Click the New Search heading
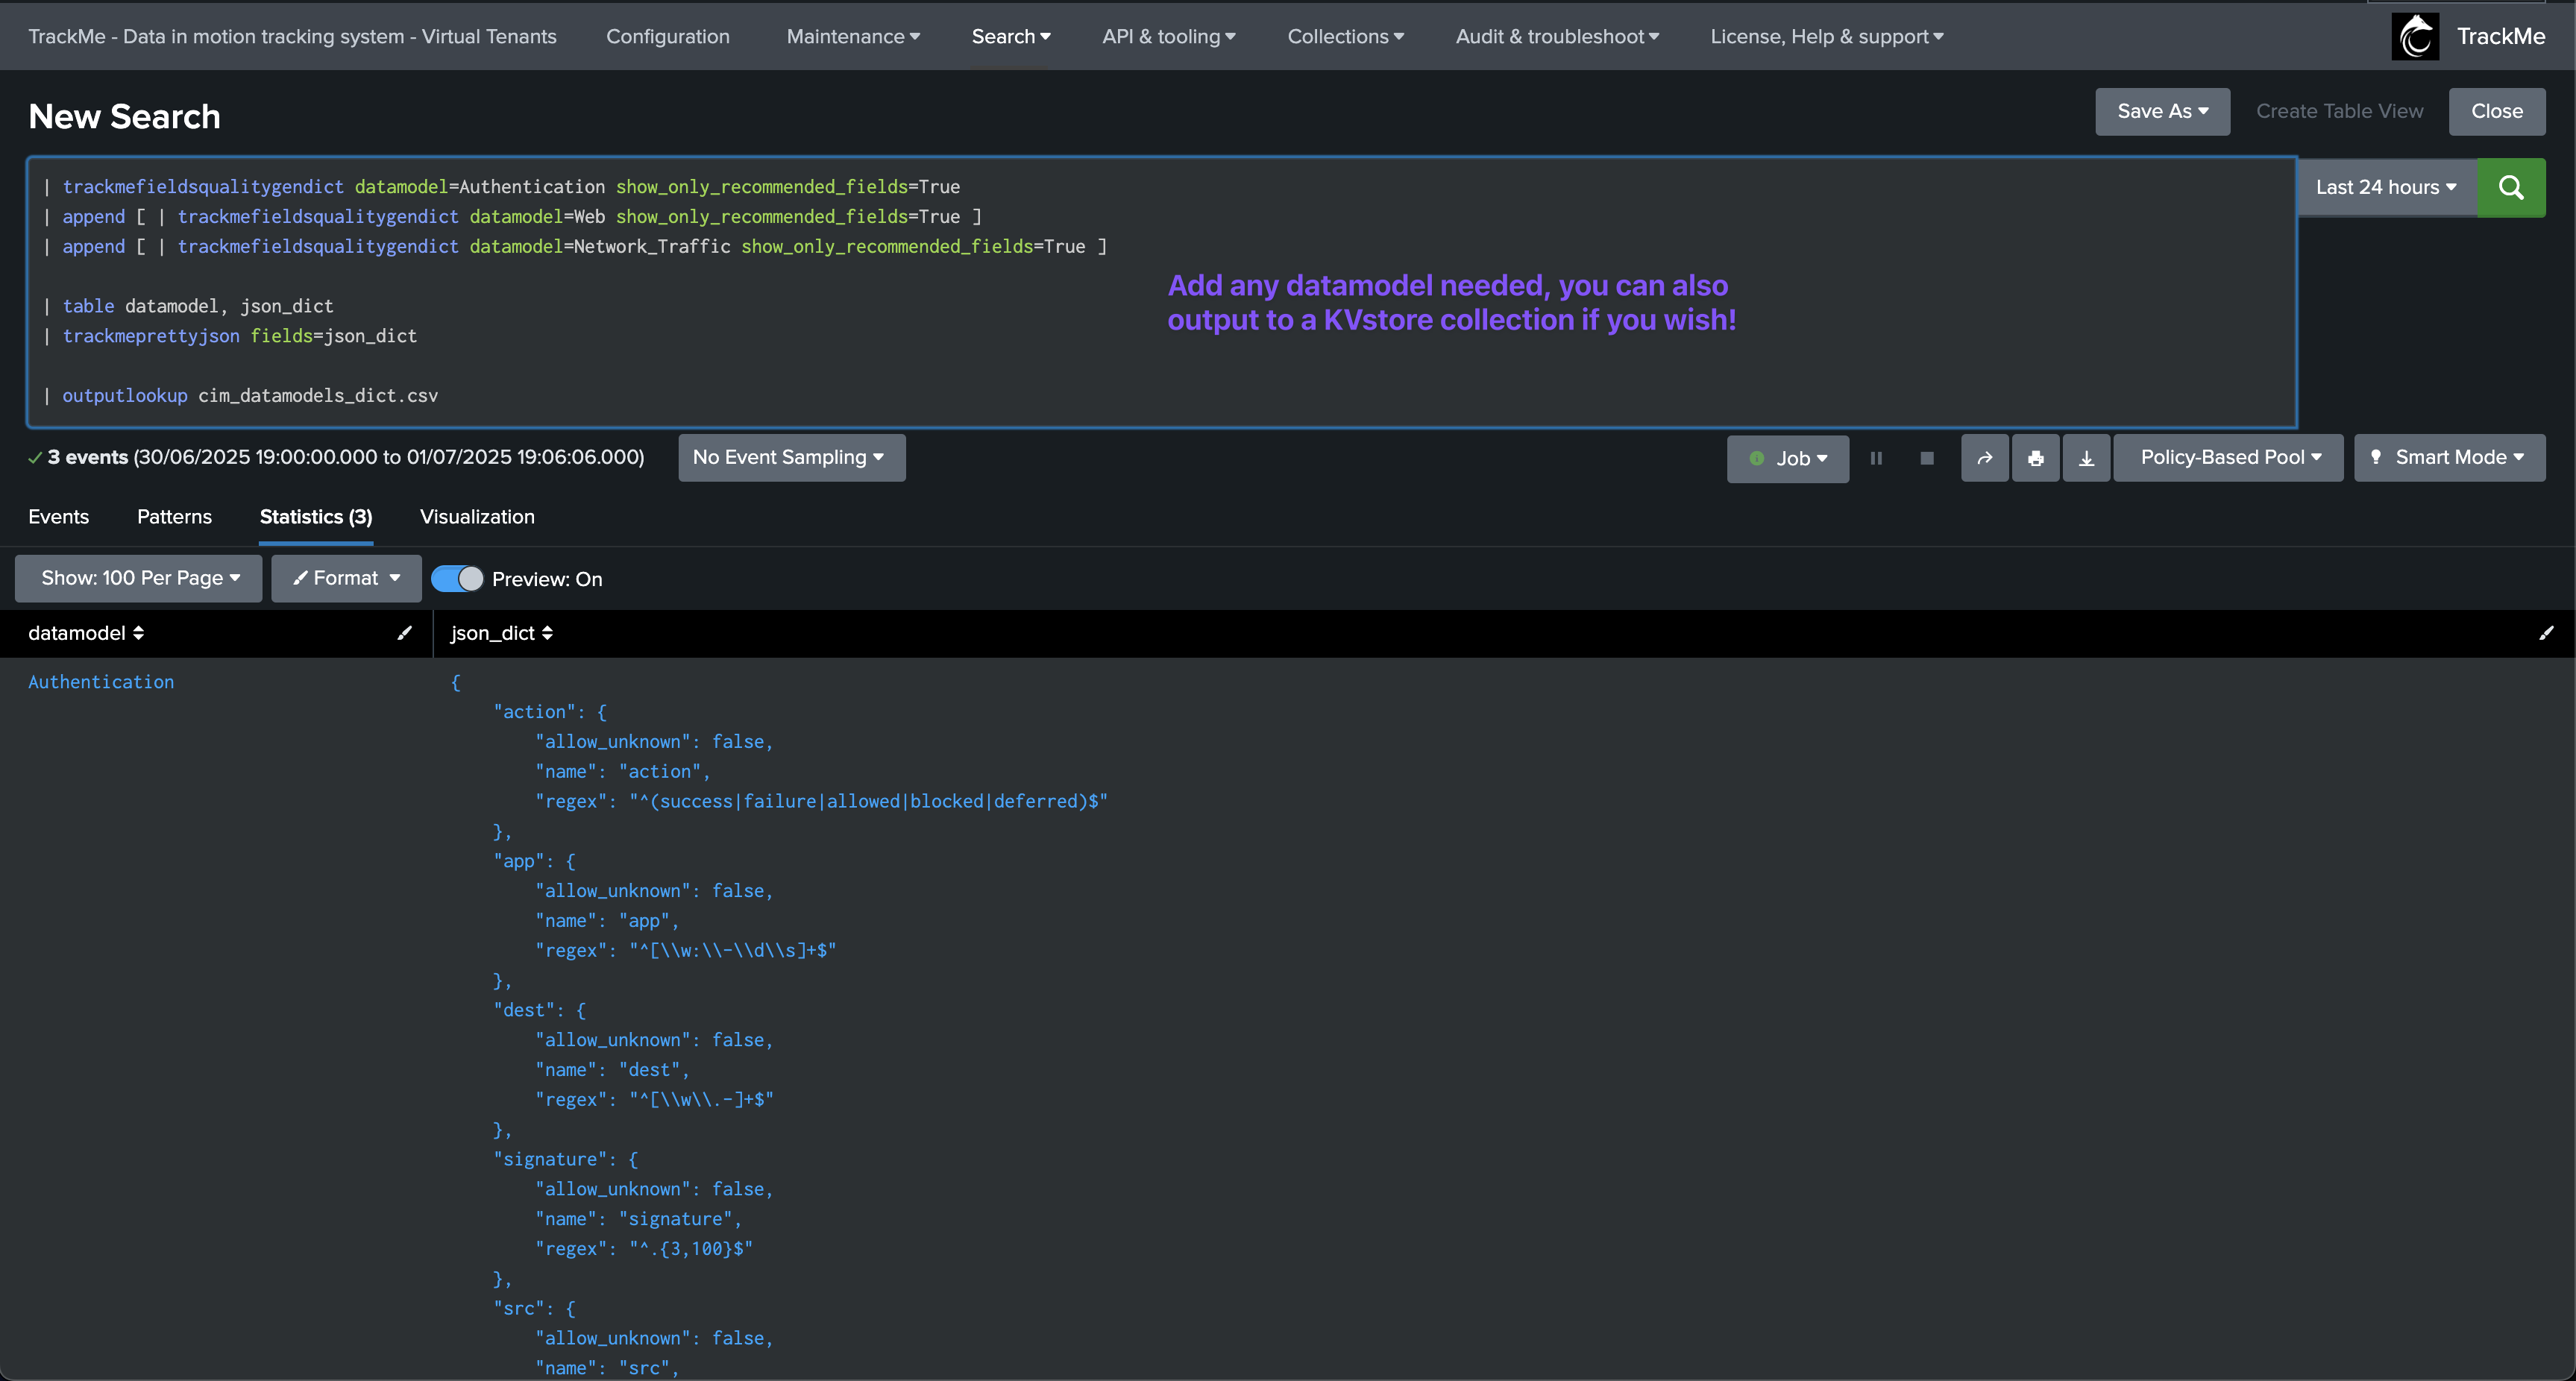The image size is (2576, 1381). click(124, 116)
